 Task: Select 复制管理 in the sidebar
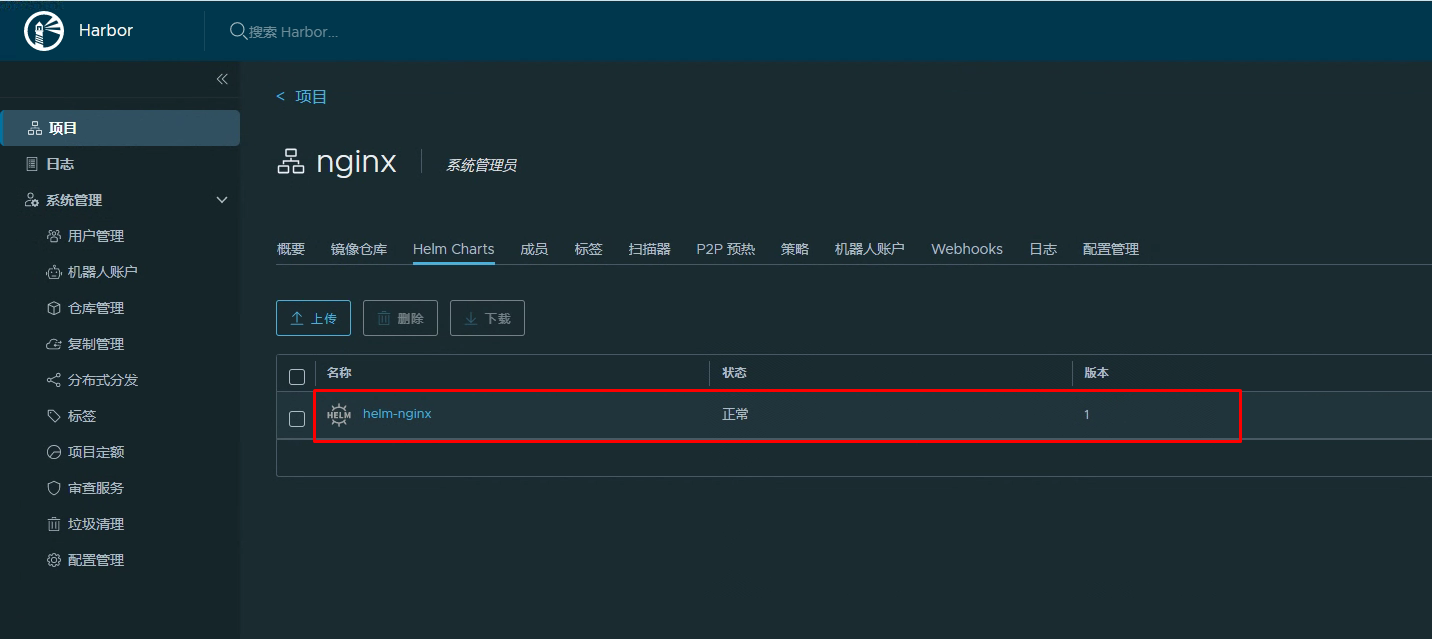point(96,344)
